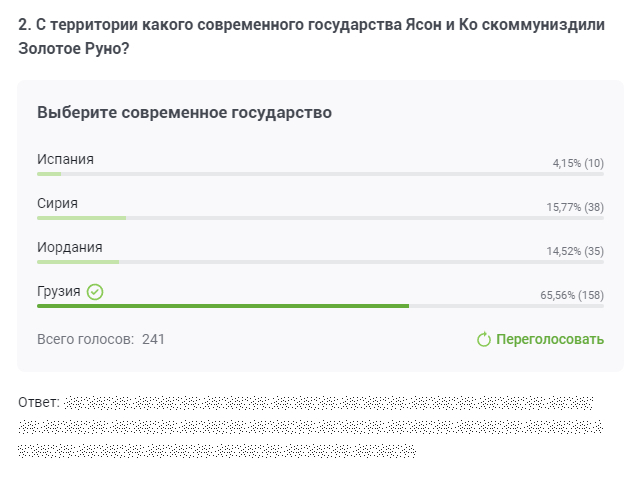
Task: Click the question title about Золотое Руно
Action: tap(312, 36)
